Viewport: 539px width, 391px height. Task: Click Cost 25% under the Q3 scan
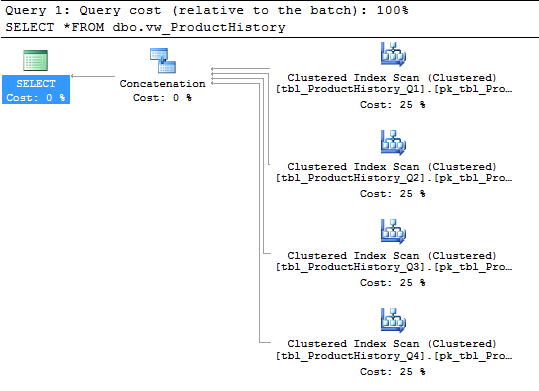393,283
